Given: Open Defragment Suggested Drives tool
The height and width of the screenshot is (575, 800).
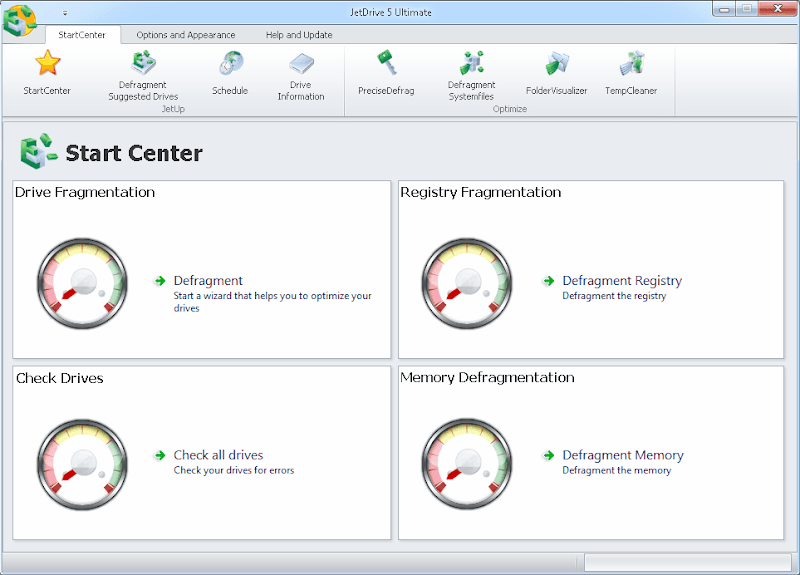Looking at the screenshot, I should coord(143,64).
